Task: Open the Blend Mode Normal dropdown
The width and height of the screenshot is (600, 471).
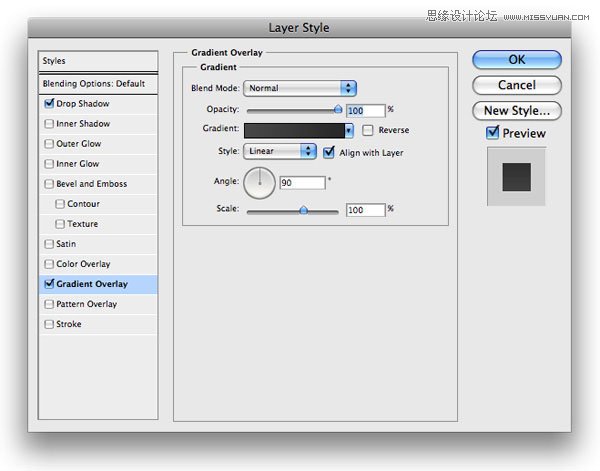Action: coord(300,88)
